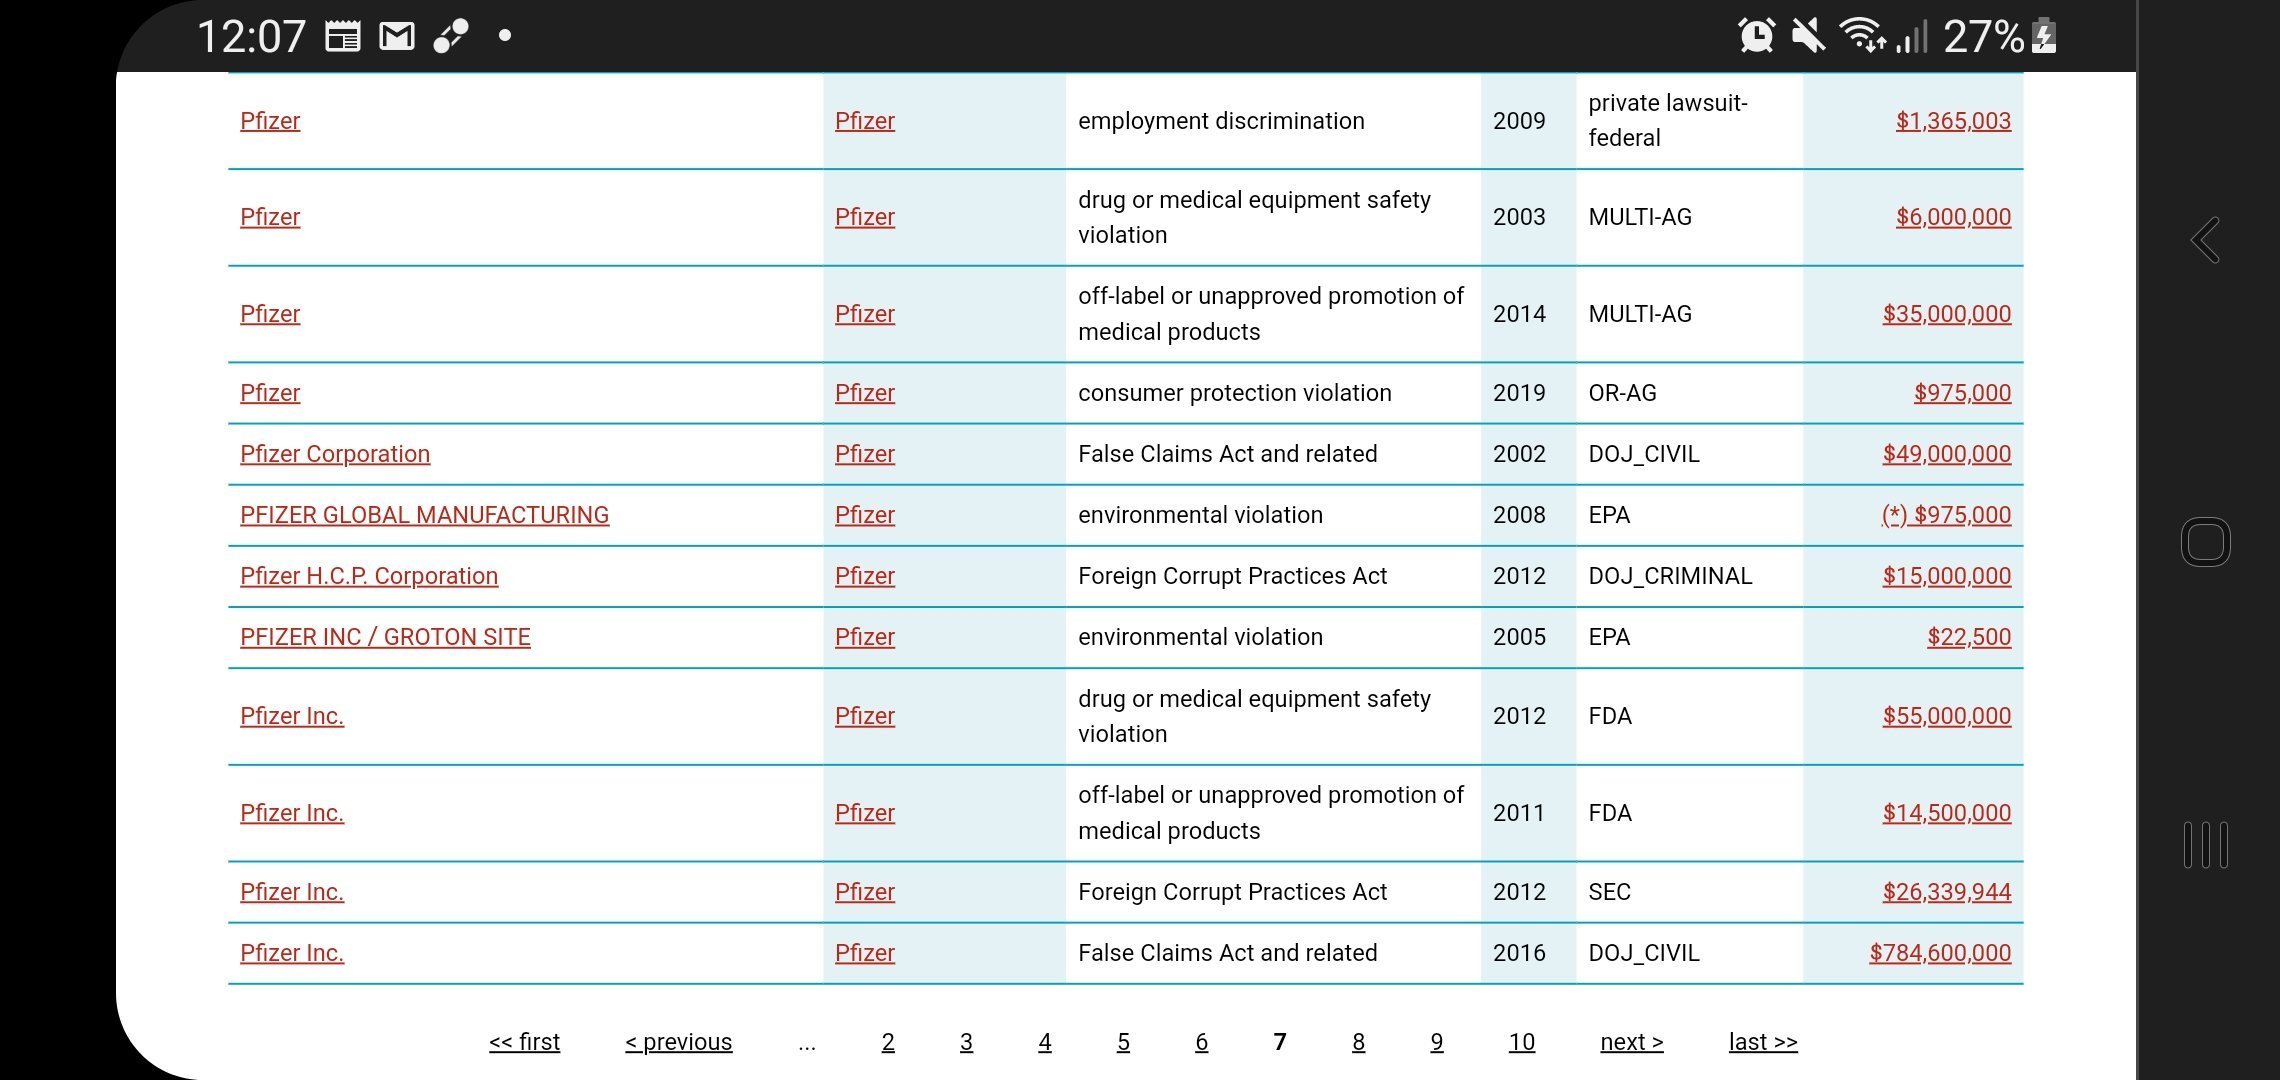Viewport: 2280px width, 1080px height.
Task: Tap the muted sound status icon
Action: pos(1808,36)
